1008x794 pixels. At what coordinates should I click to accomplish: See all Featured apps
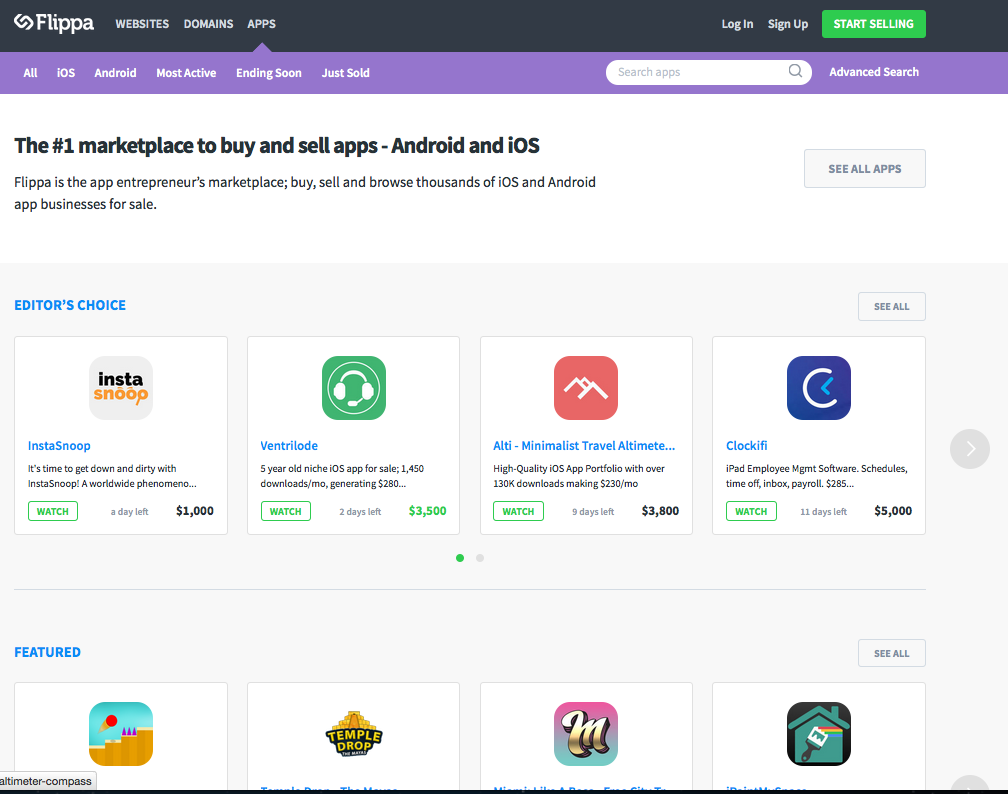tap(892, 653)
